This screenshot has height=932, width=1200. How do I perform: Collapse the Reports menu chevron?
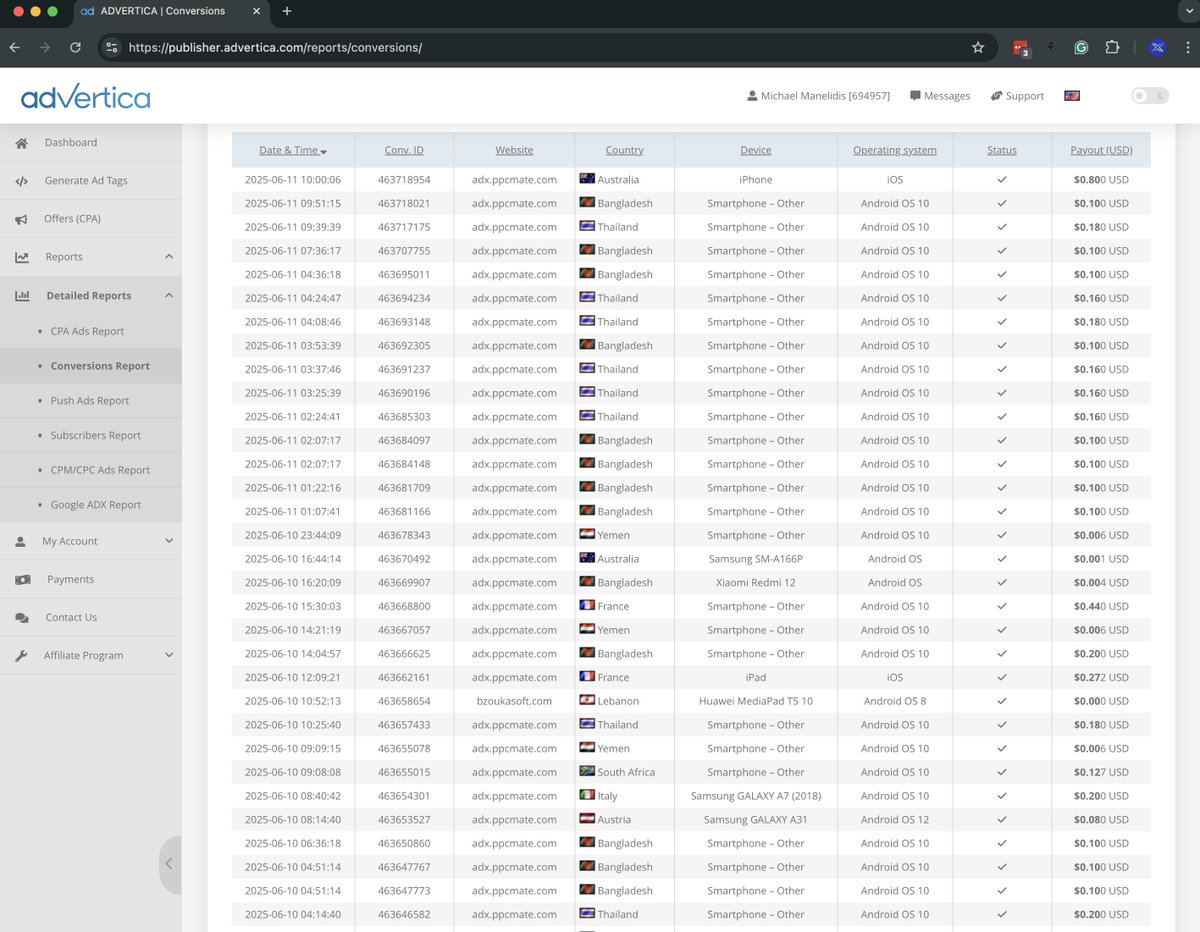coord(169,257)
